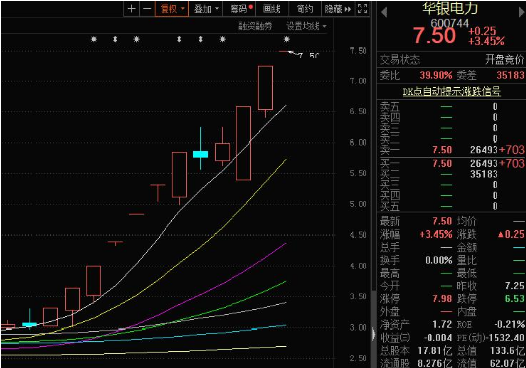
Task: Zoom in the K-line chart with plus
Action: (x=132, y=9)
